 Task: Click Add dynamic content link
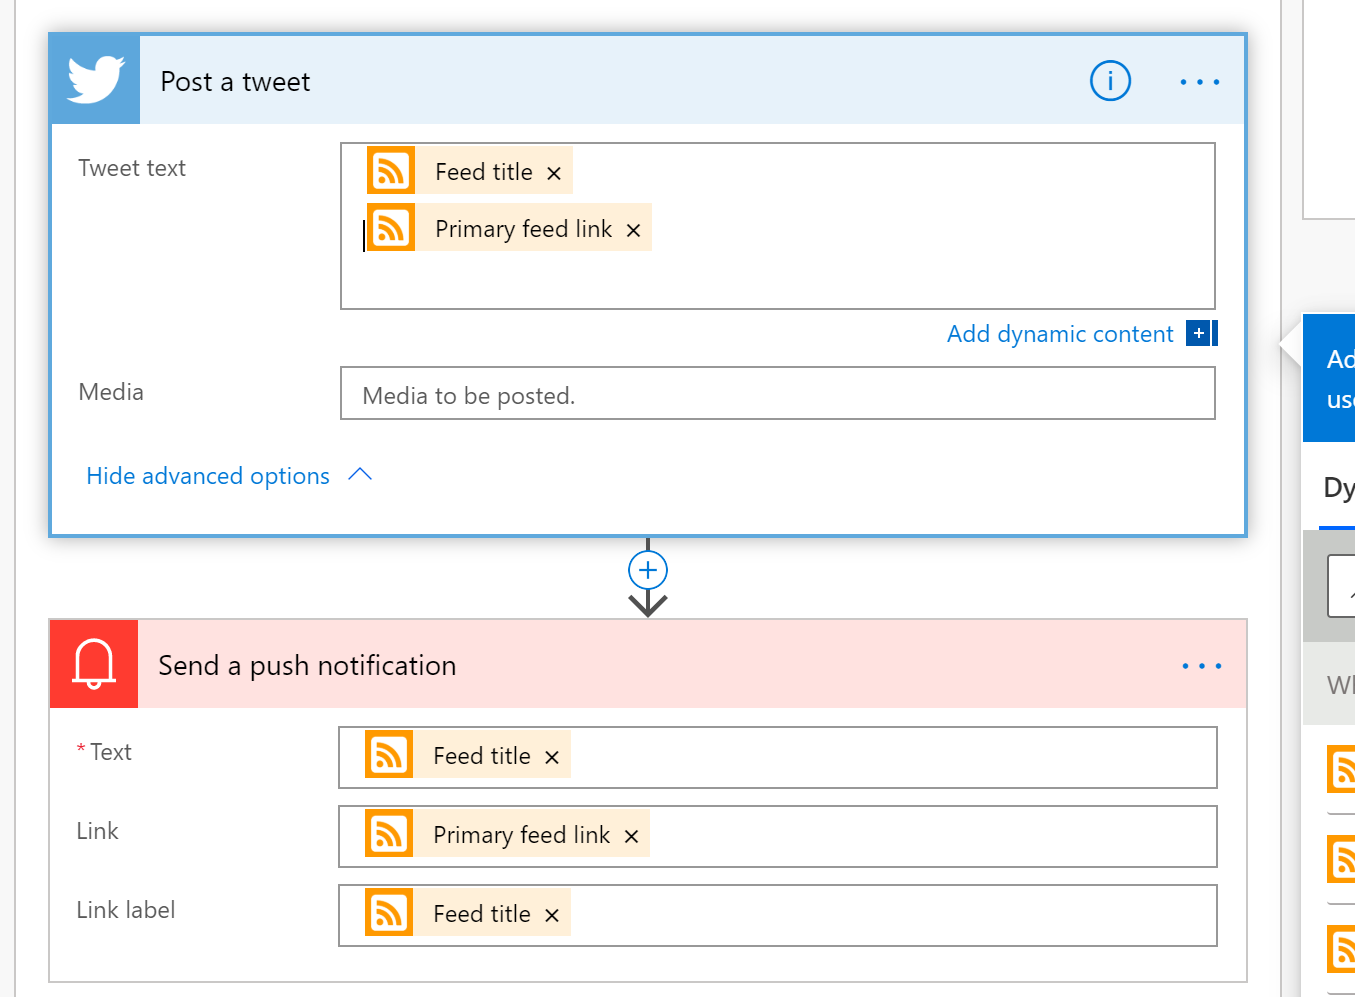[x=1060, y=334]
